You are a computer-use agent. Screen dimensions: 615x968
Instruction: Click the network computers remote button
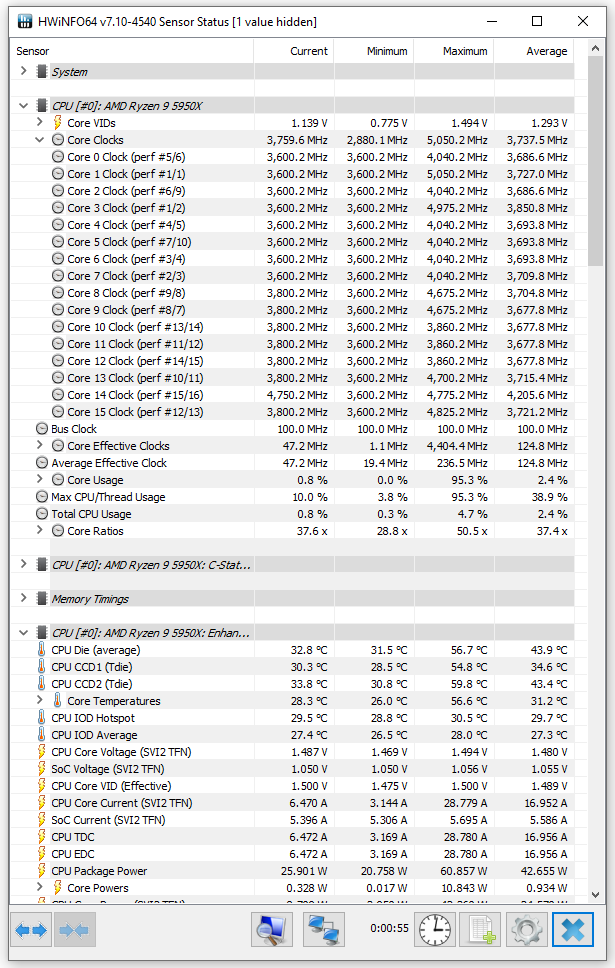[324, 930]
